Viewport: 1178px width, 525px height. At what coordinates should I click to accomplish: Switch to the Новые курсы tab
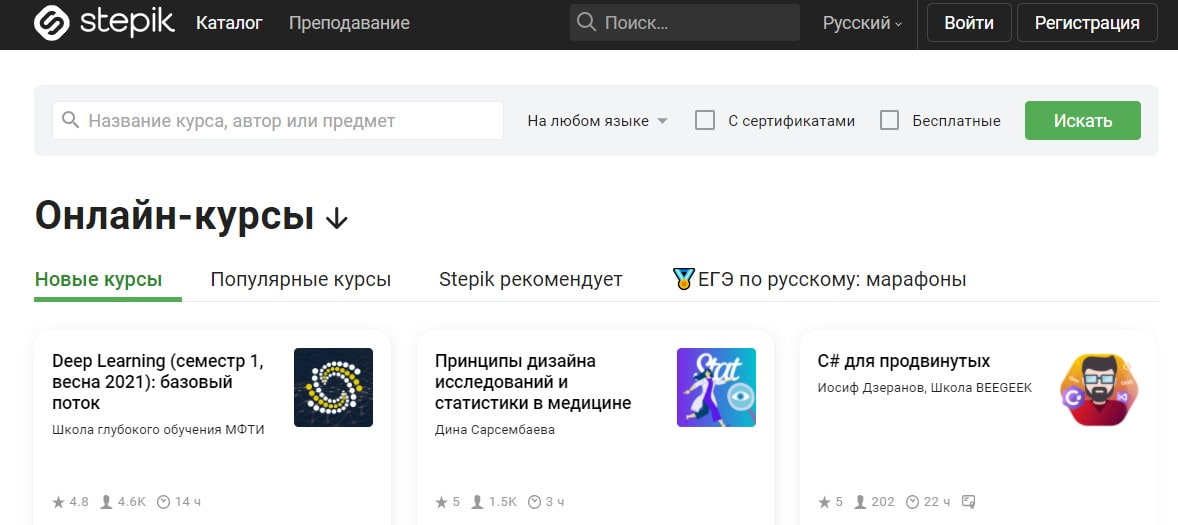[98, 280]
